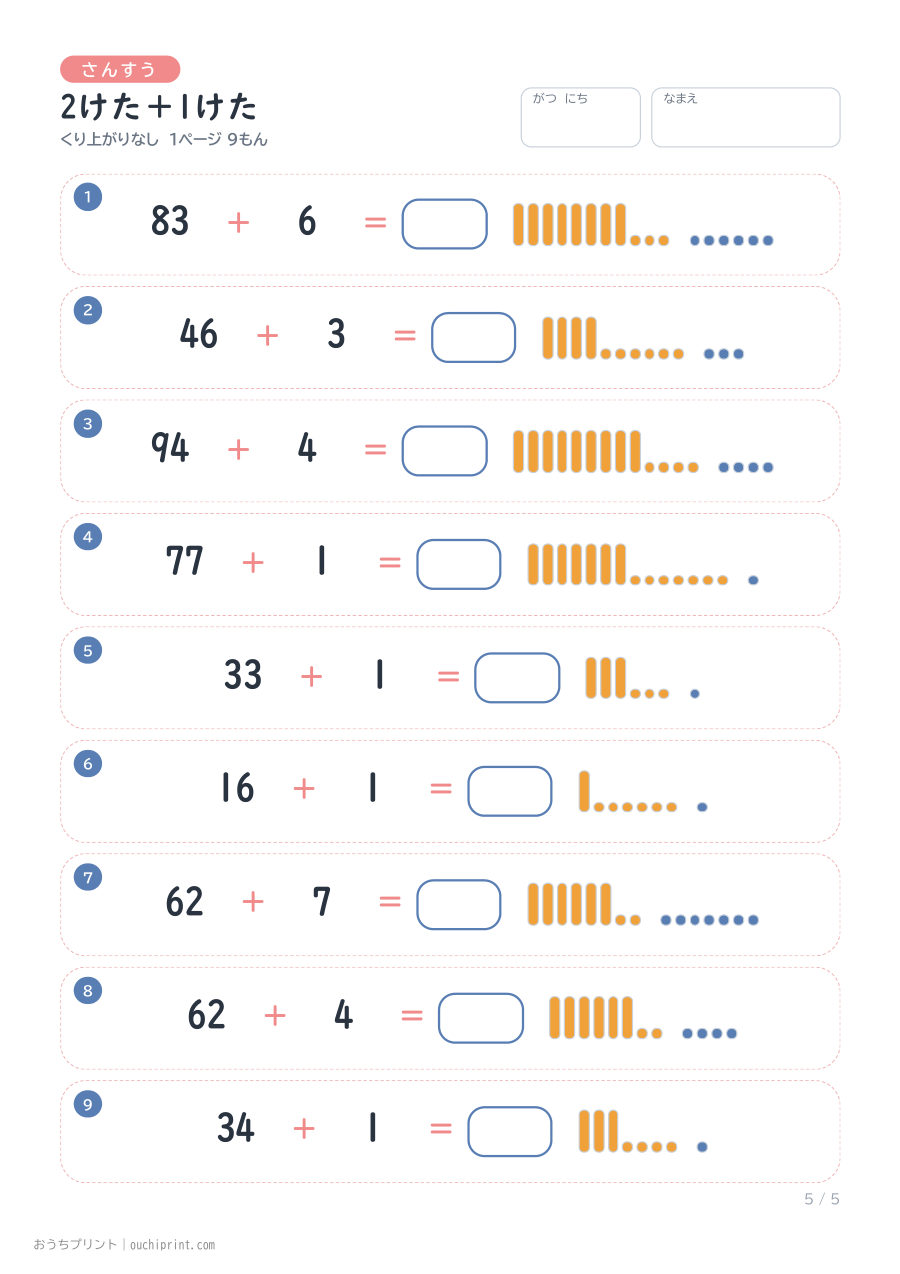Click the がつ にち date field
The height and width of the screenshot is (1274, 900).
tap(581, 117)
